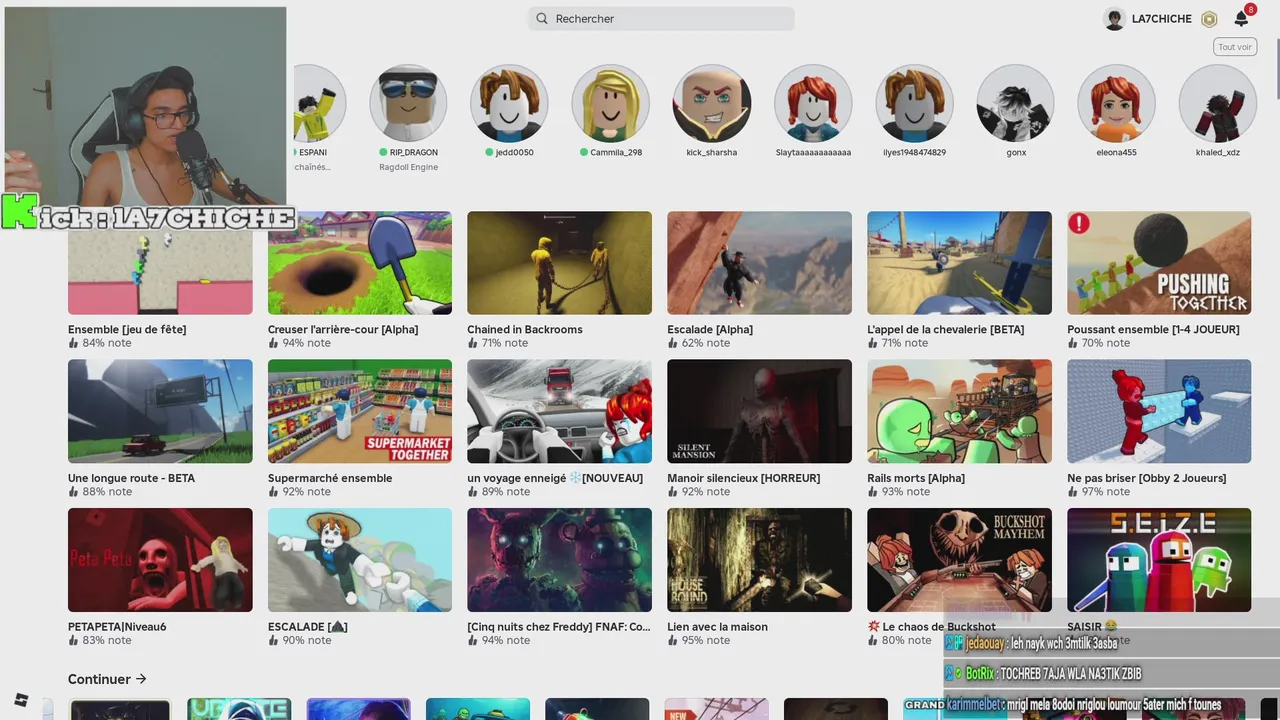Open RIP_DRAGON friend avatar
The image size is (1280, 720).
(x=408, y=103)
